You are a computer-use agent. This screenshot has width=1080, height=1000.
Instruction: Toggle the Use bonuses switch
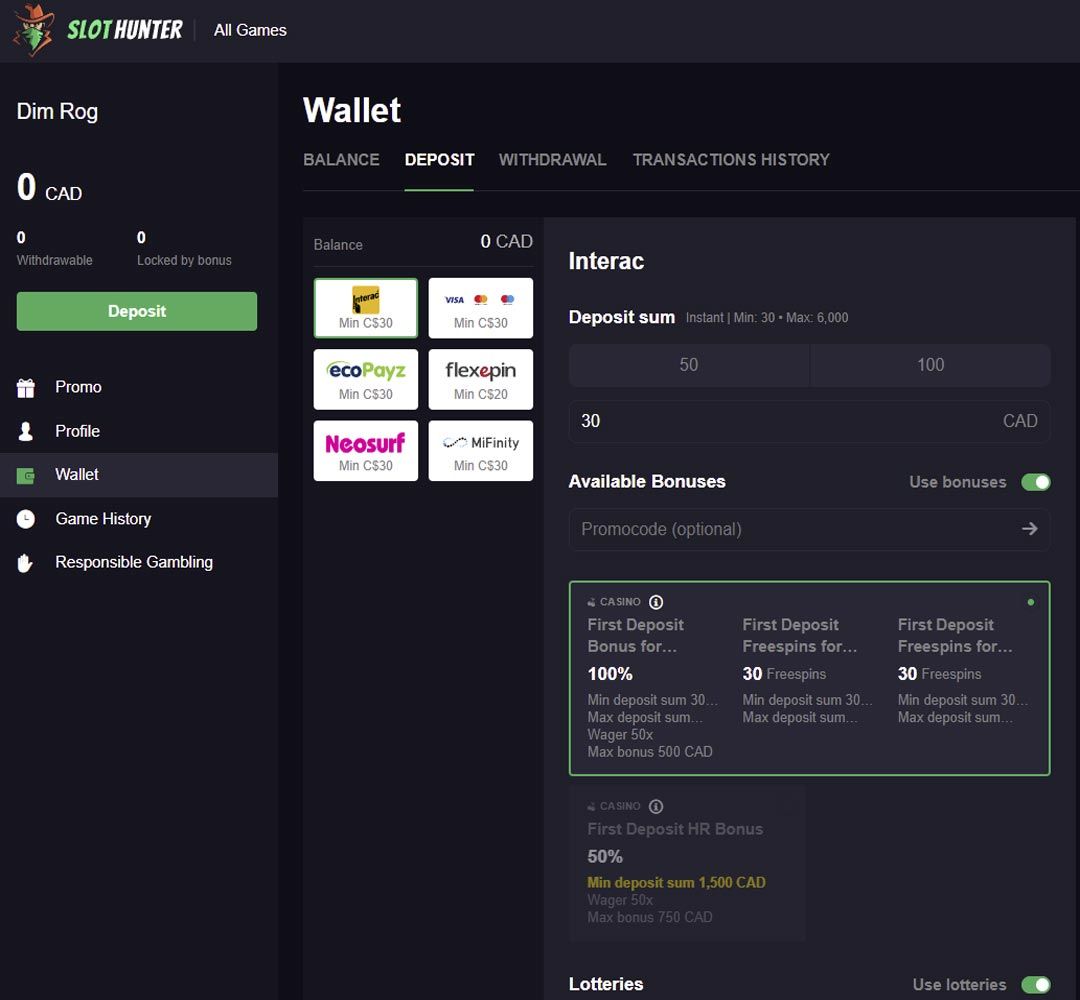click(x=1035, y=482)
